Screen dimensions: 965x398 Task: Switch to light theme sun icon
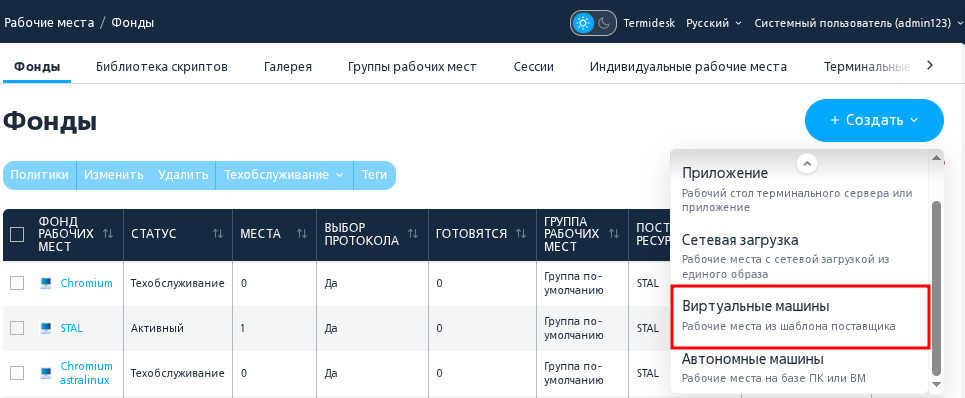[582, 23]
